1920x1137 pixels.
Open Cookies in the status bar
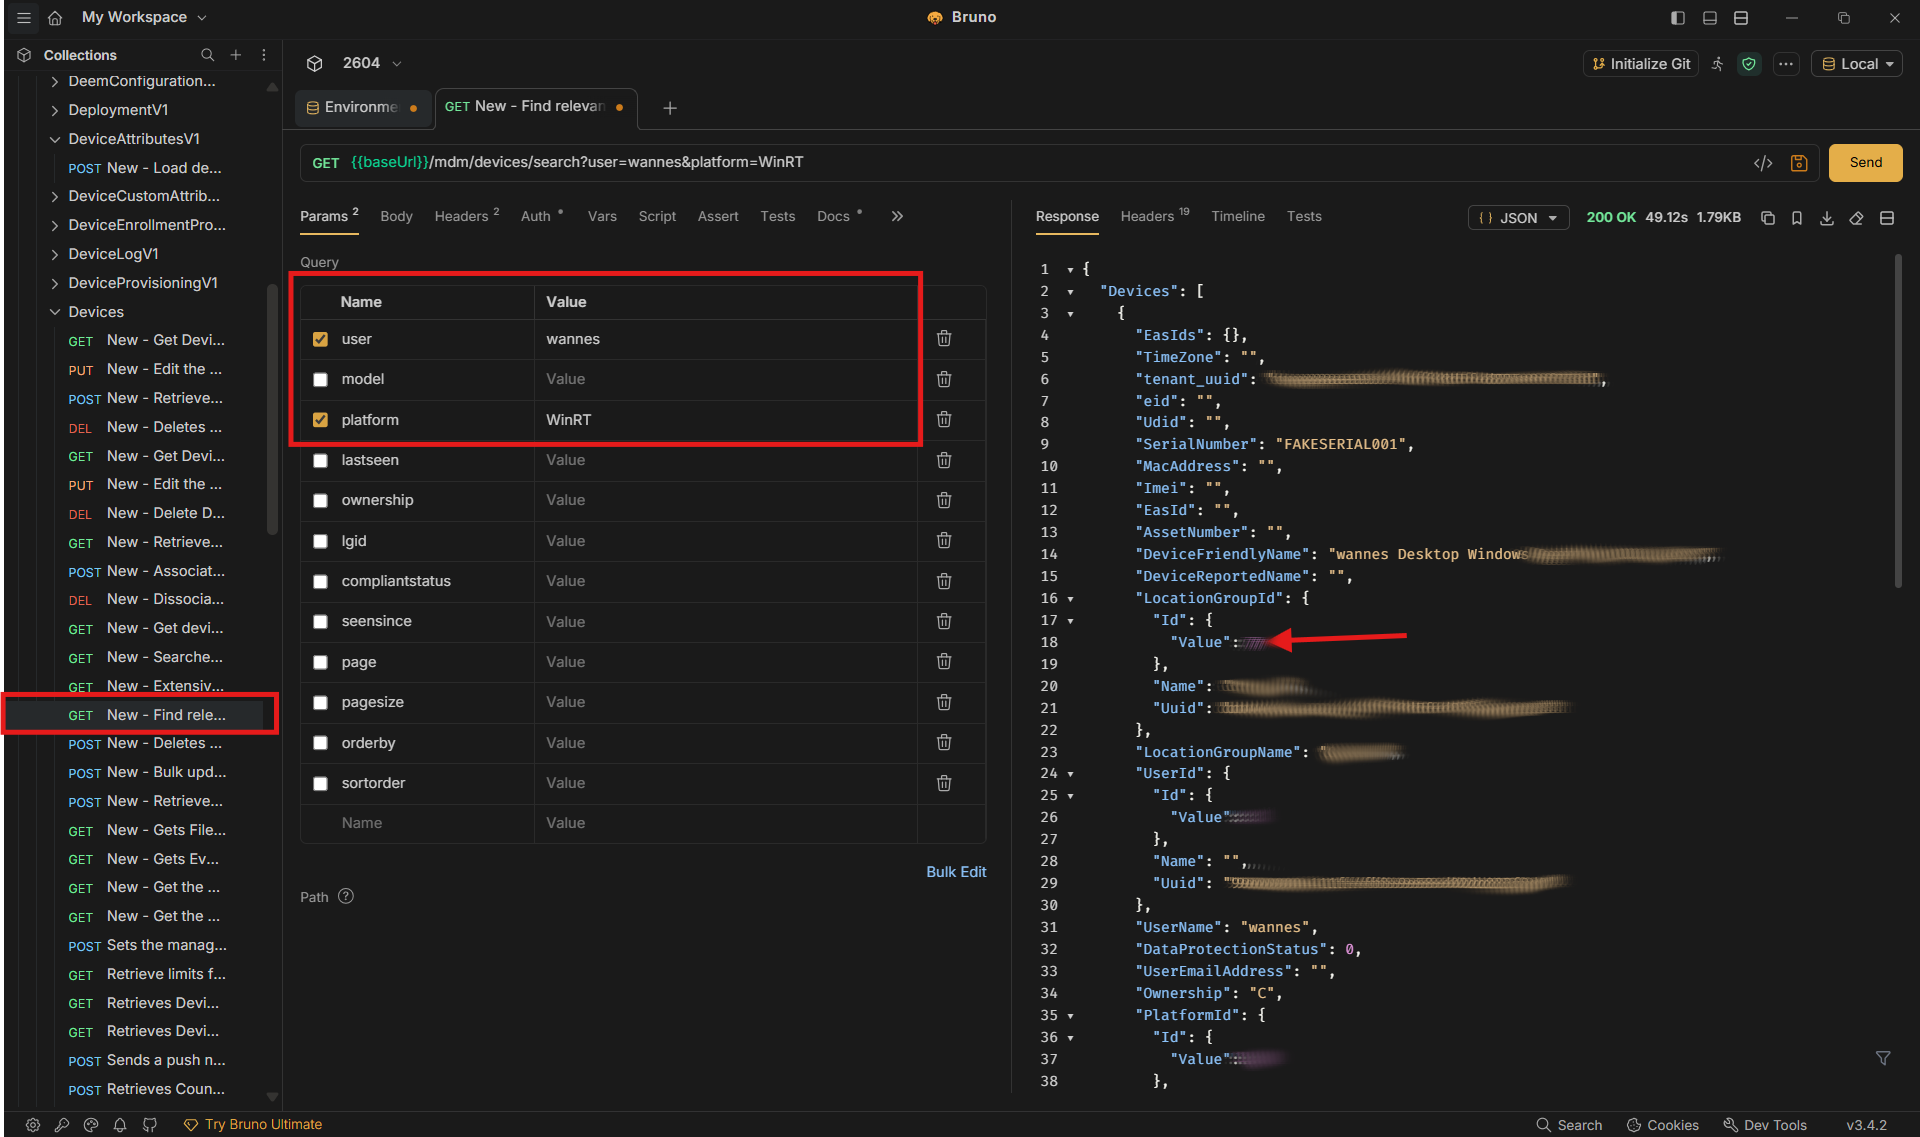[x=1663, y=1125]
